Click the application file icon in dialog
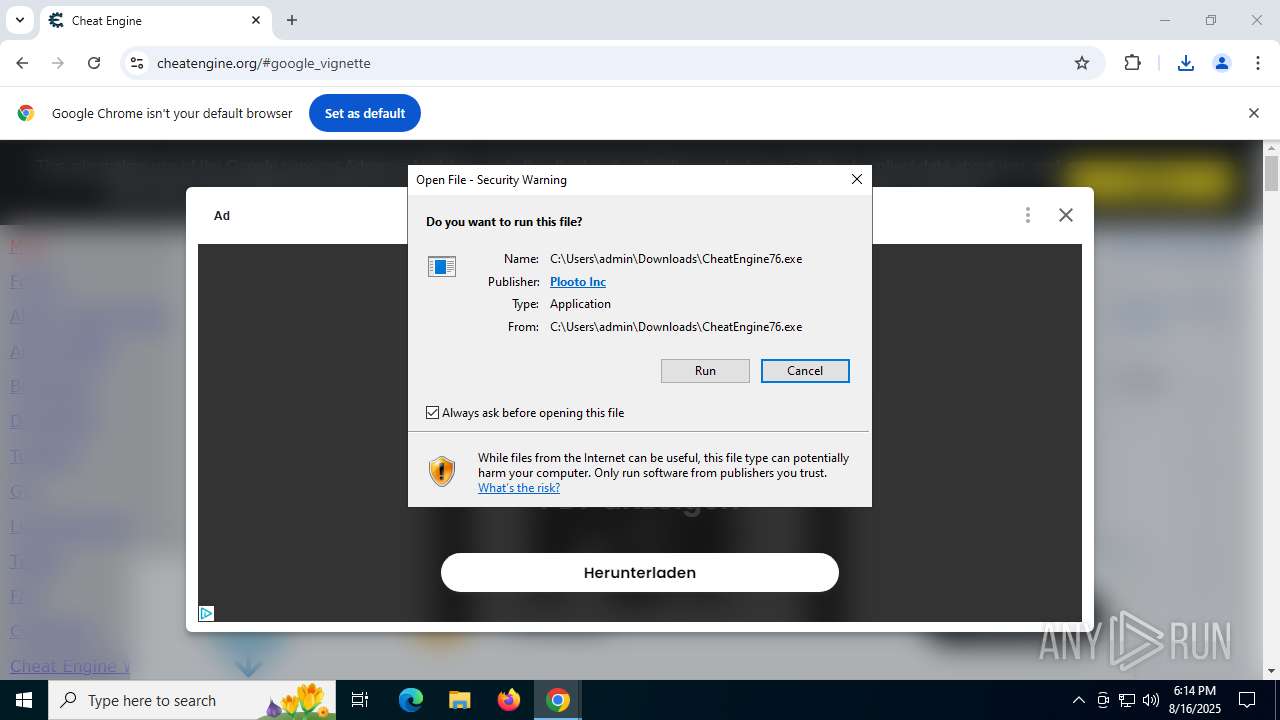The image size is (1280, 720). click(442, 266)
